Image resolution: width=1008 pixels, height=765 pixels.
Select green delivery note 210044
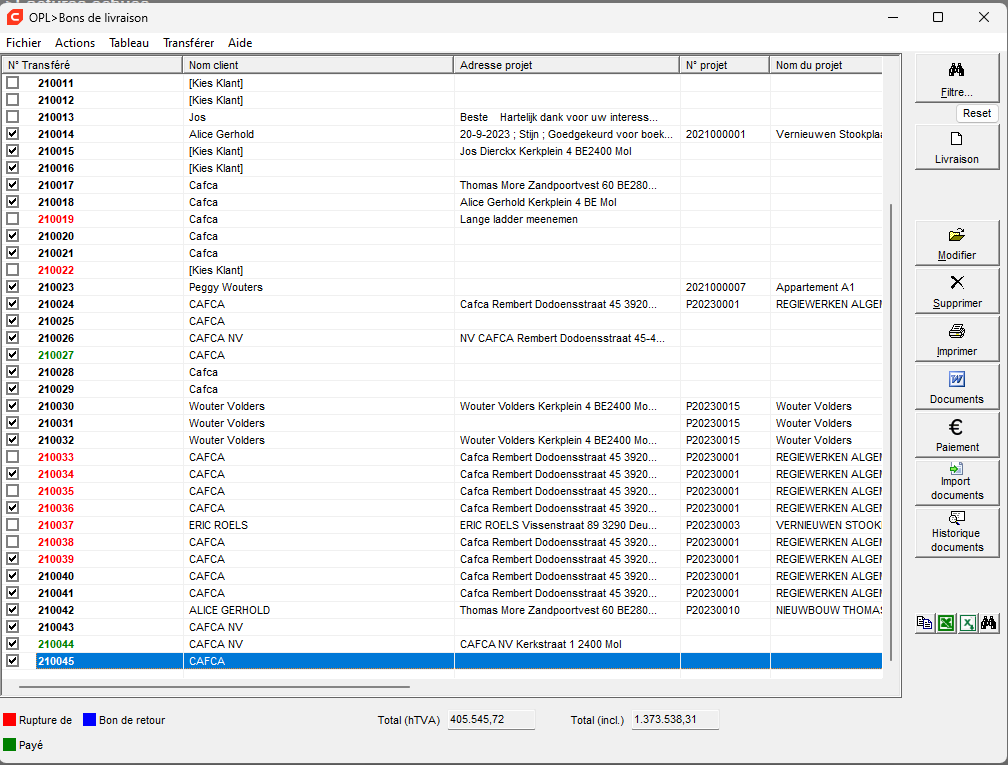tap(56, 644)
